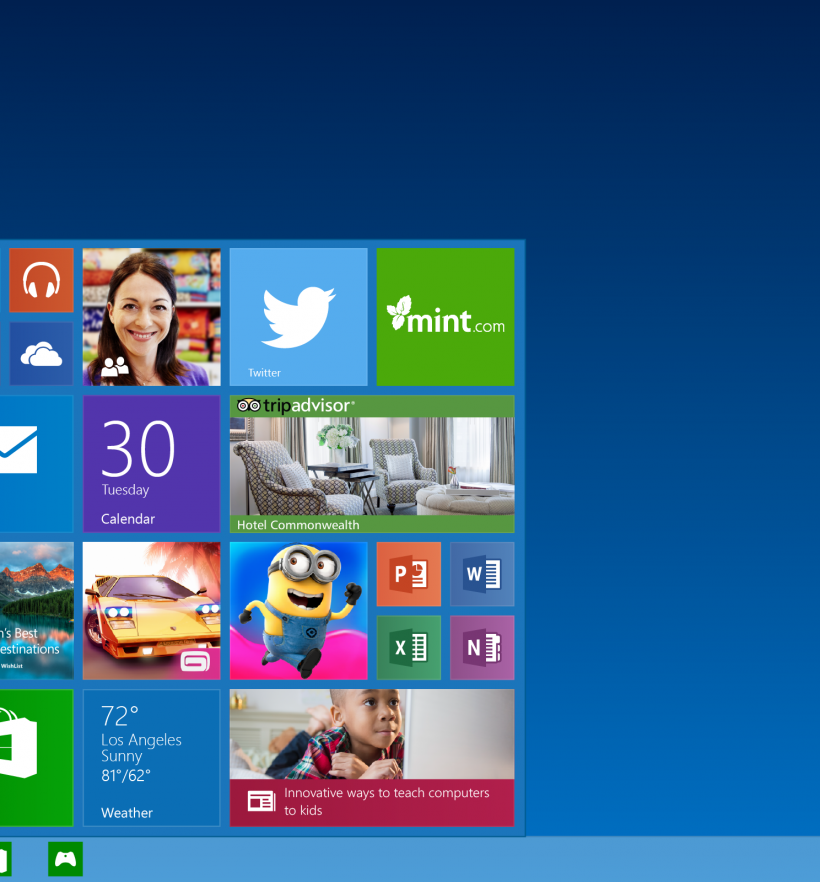Open PowerPoint from the Office tiles
820x882 pixels.
[408, 574]
